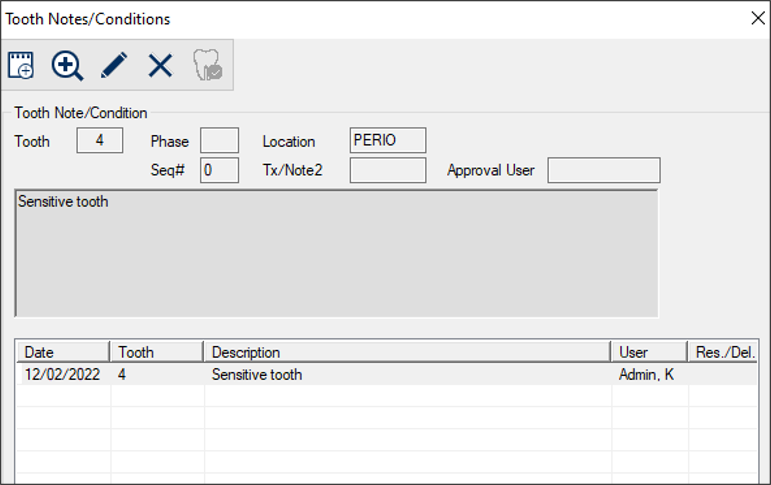Click the Seq# field
The height and width of the screenshot is (485, 771).
pyautogui.click(x=219, y=170)
